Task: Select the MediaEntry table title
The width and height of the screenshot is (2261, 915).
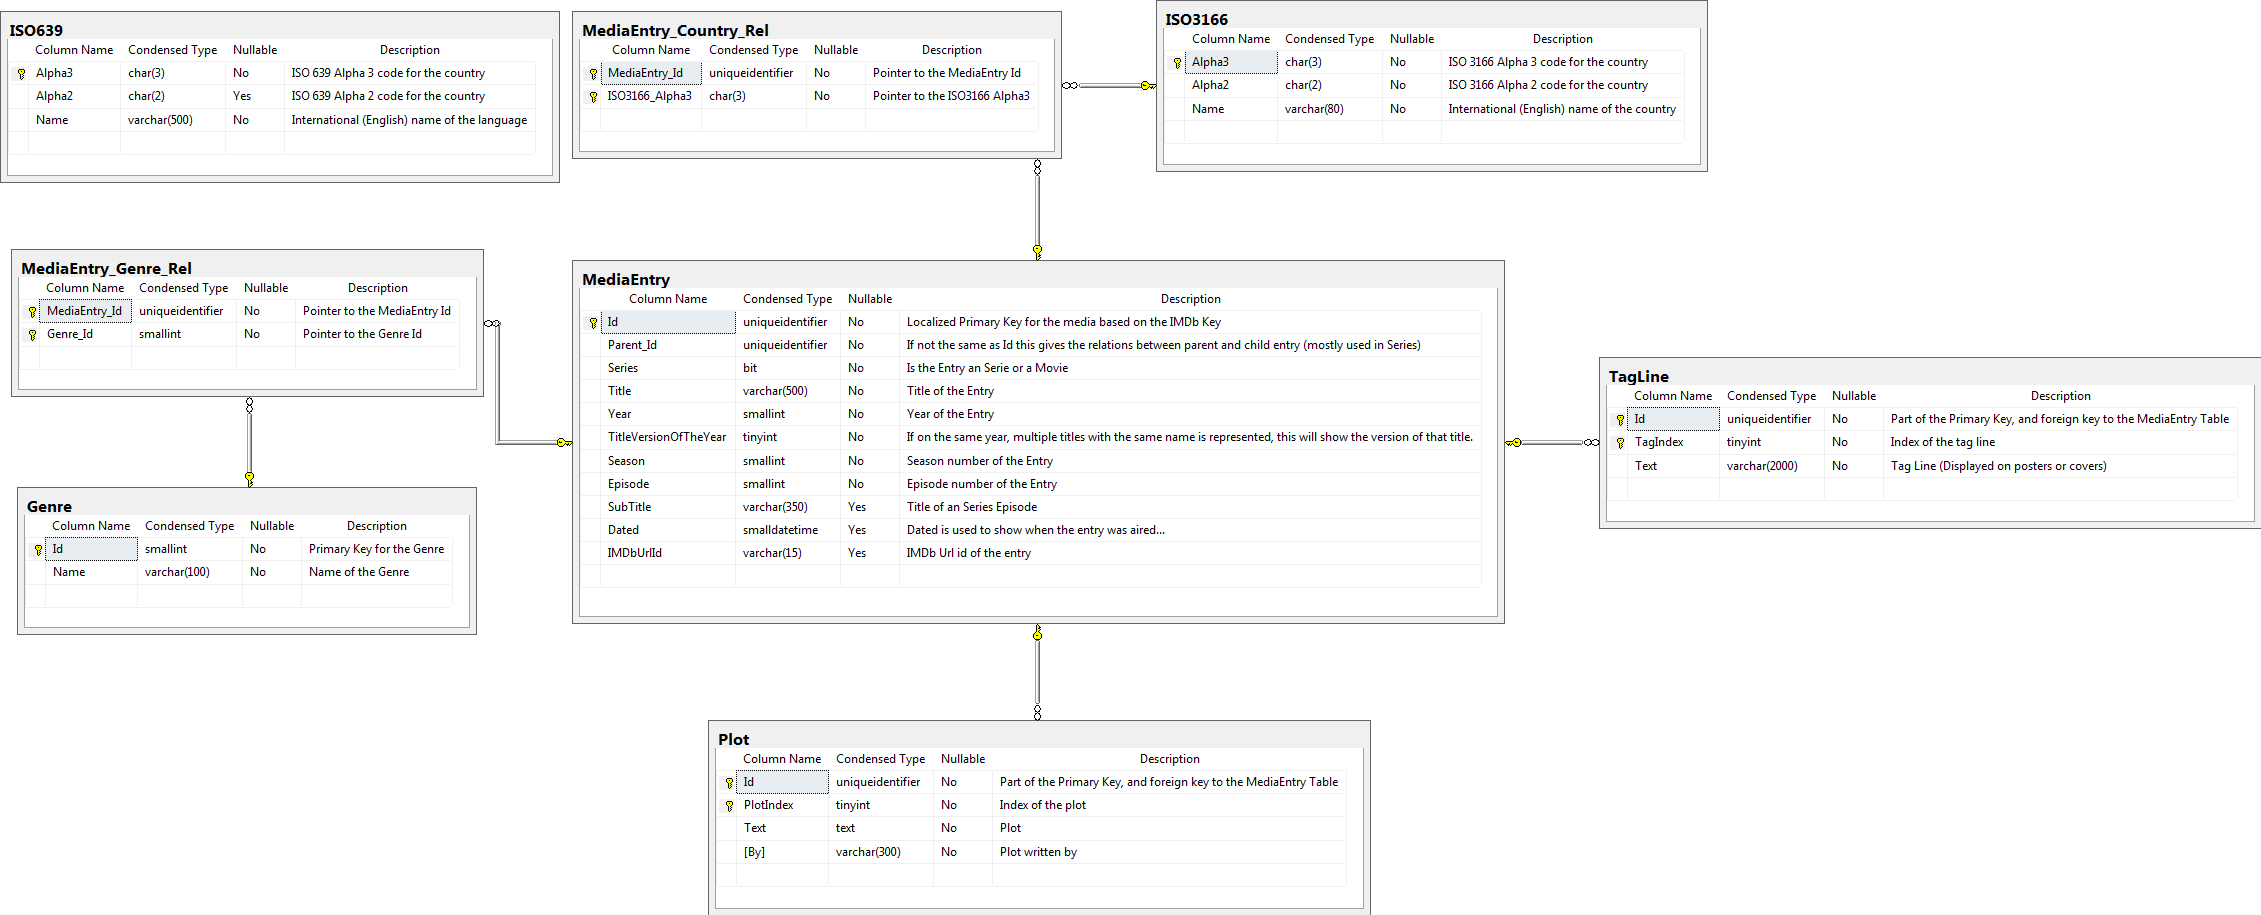Action: click(626, 280)
